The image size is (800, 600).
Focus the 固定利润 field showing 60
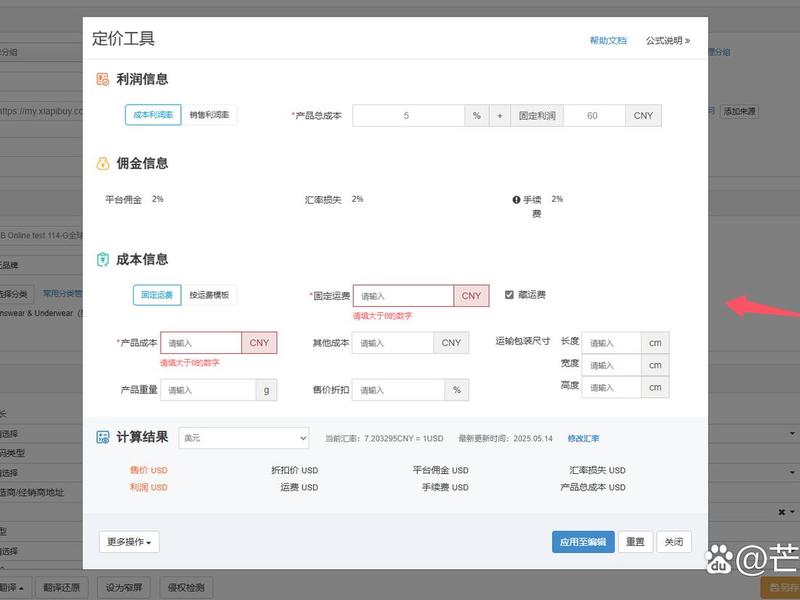(594, 116)
